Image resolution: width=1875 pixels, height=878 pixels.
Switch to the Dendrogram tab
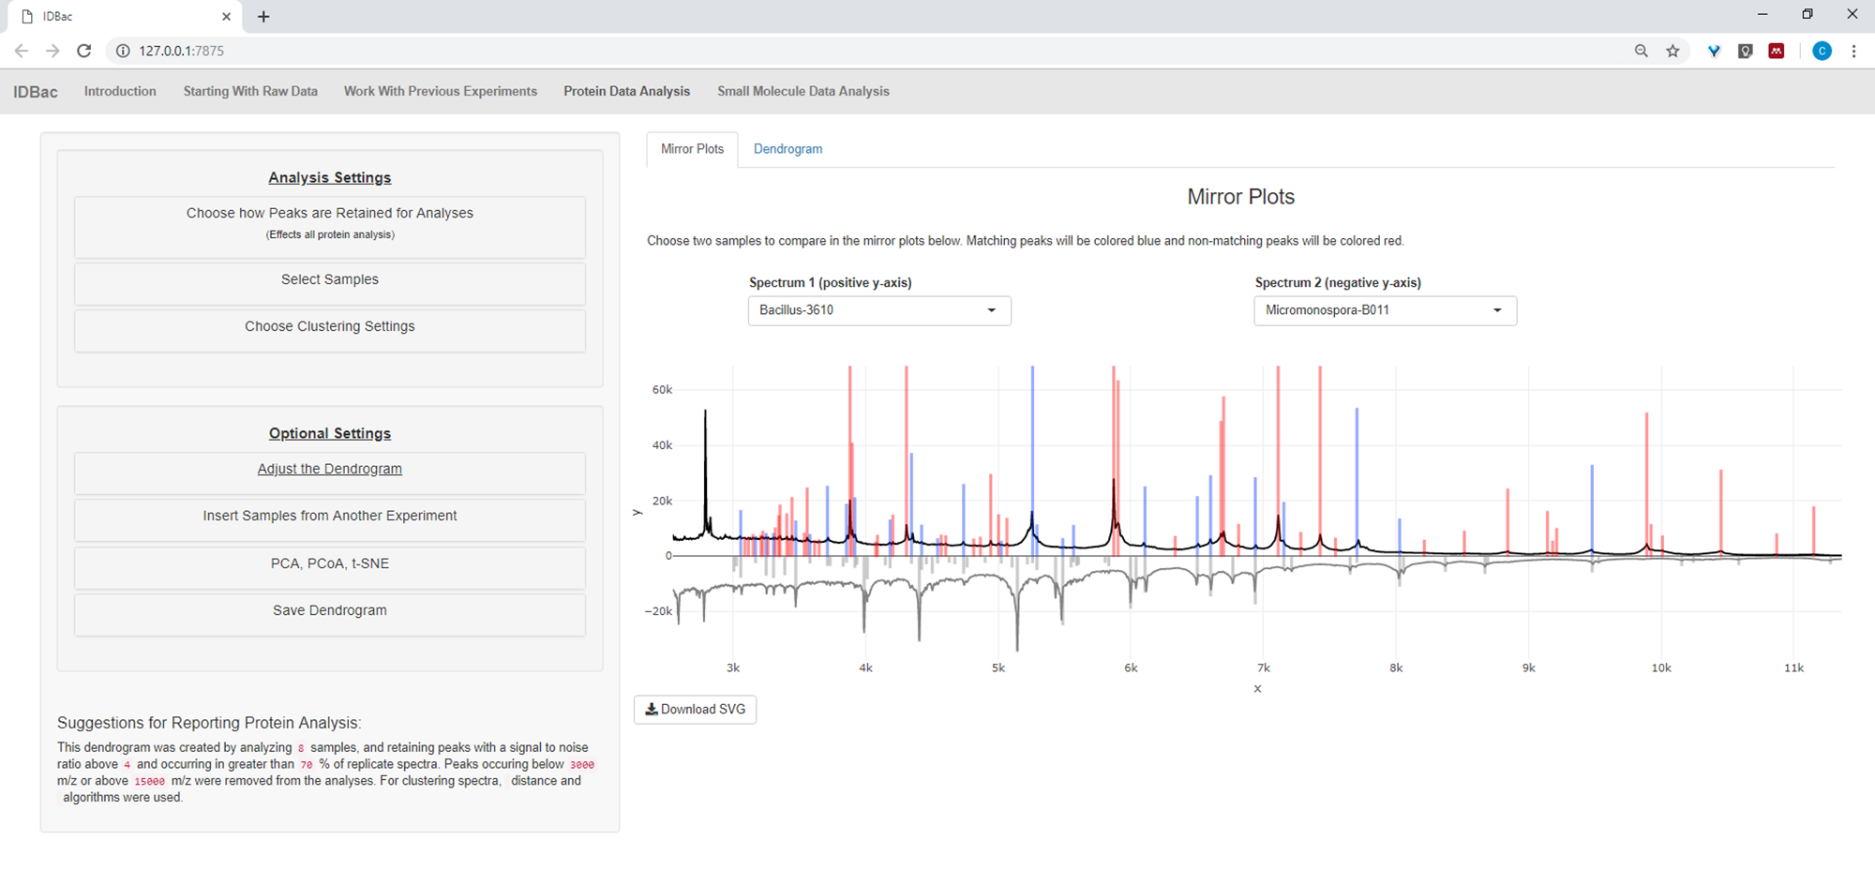(787, 149)
